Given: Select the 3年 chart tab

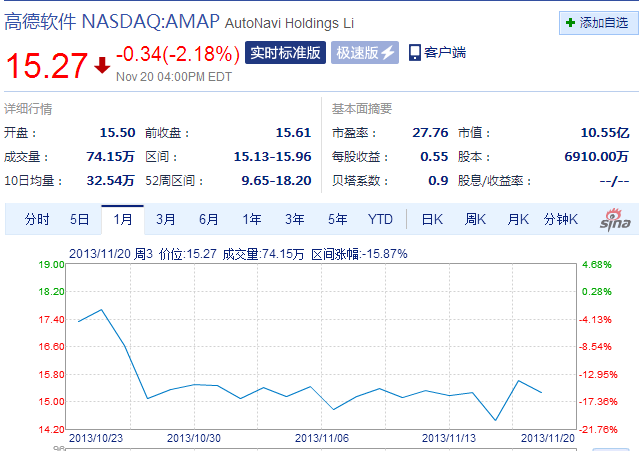Looking at the screenshot, I should (294, 219).
